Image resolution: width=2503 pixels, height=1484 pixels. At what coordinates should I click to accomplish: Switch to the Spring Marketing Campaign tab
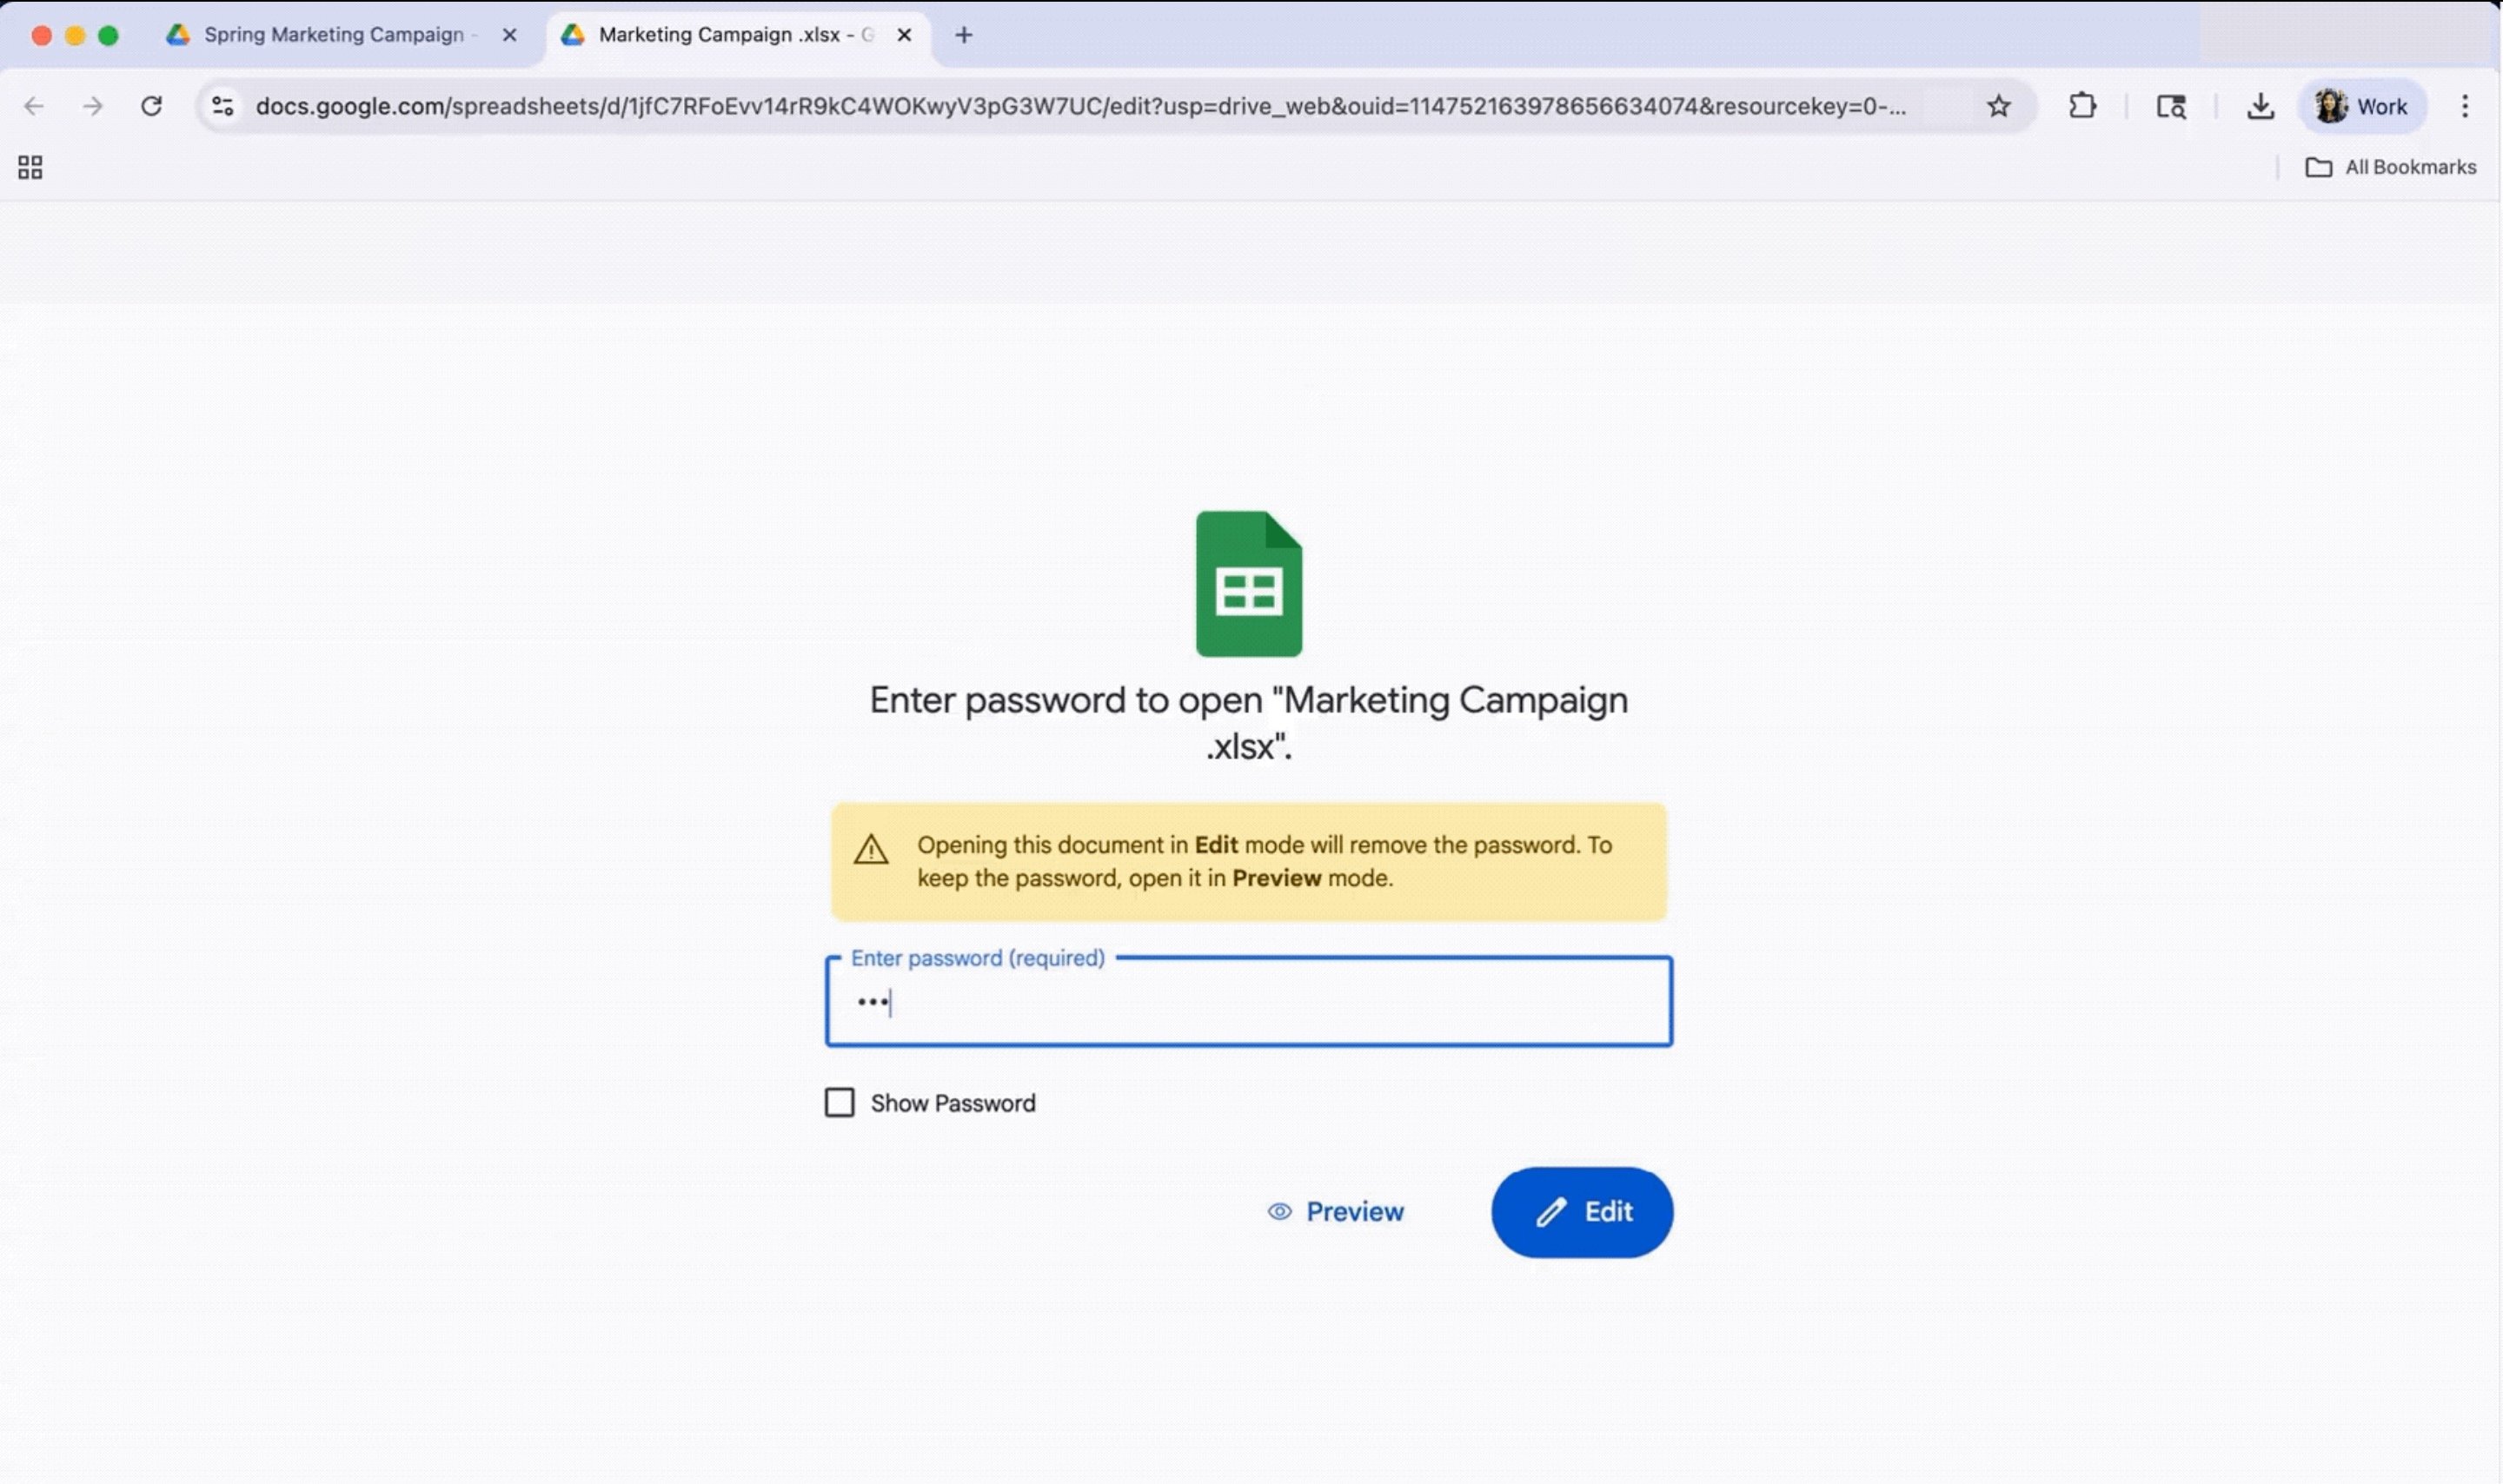point(330,34)
